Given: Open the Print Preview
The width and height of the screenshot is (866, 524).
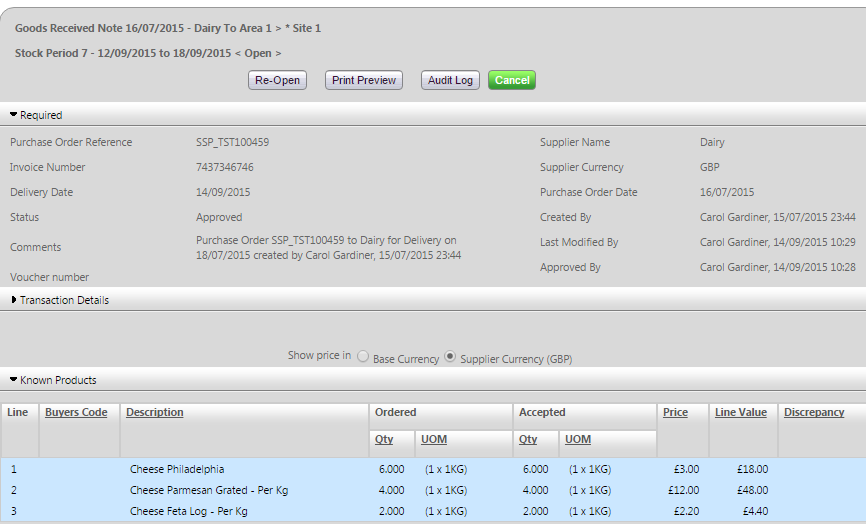Looking at the screenshot, I should click(x=364, y=80).
